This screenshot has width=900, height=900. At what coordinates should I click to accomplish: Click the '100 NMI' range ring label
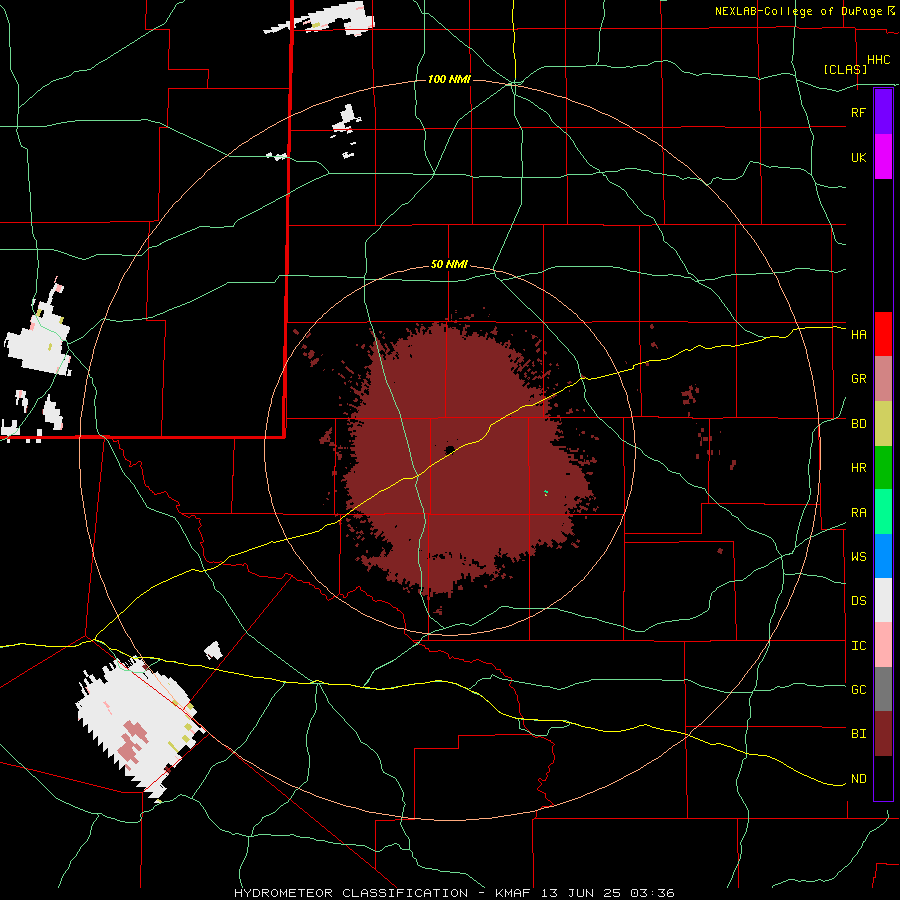point(449,79)
